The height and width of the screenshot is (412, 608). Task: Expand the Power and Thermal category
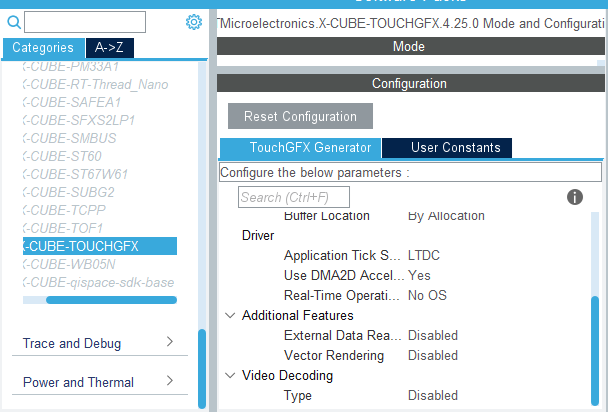click(x=100, y=382)
